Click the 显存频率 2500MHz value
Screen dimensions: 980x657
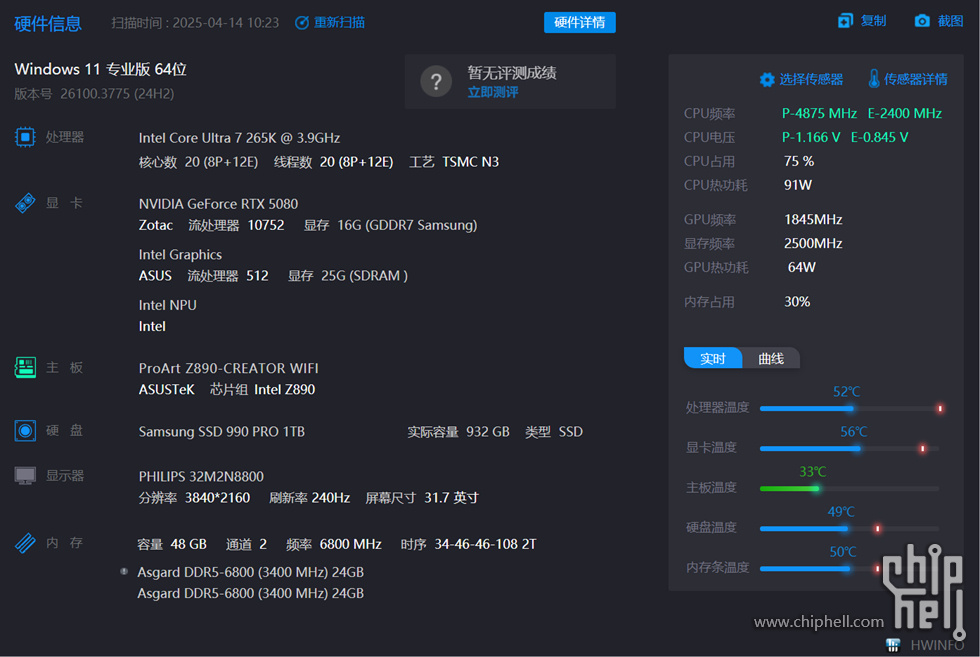(813, 243)
